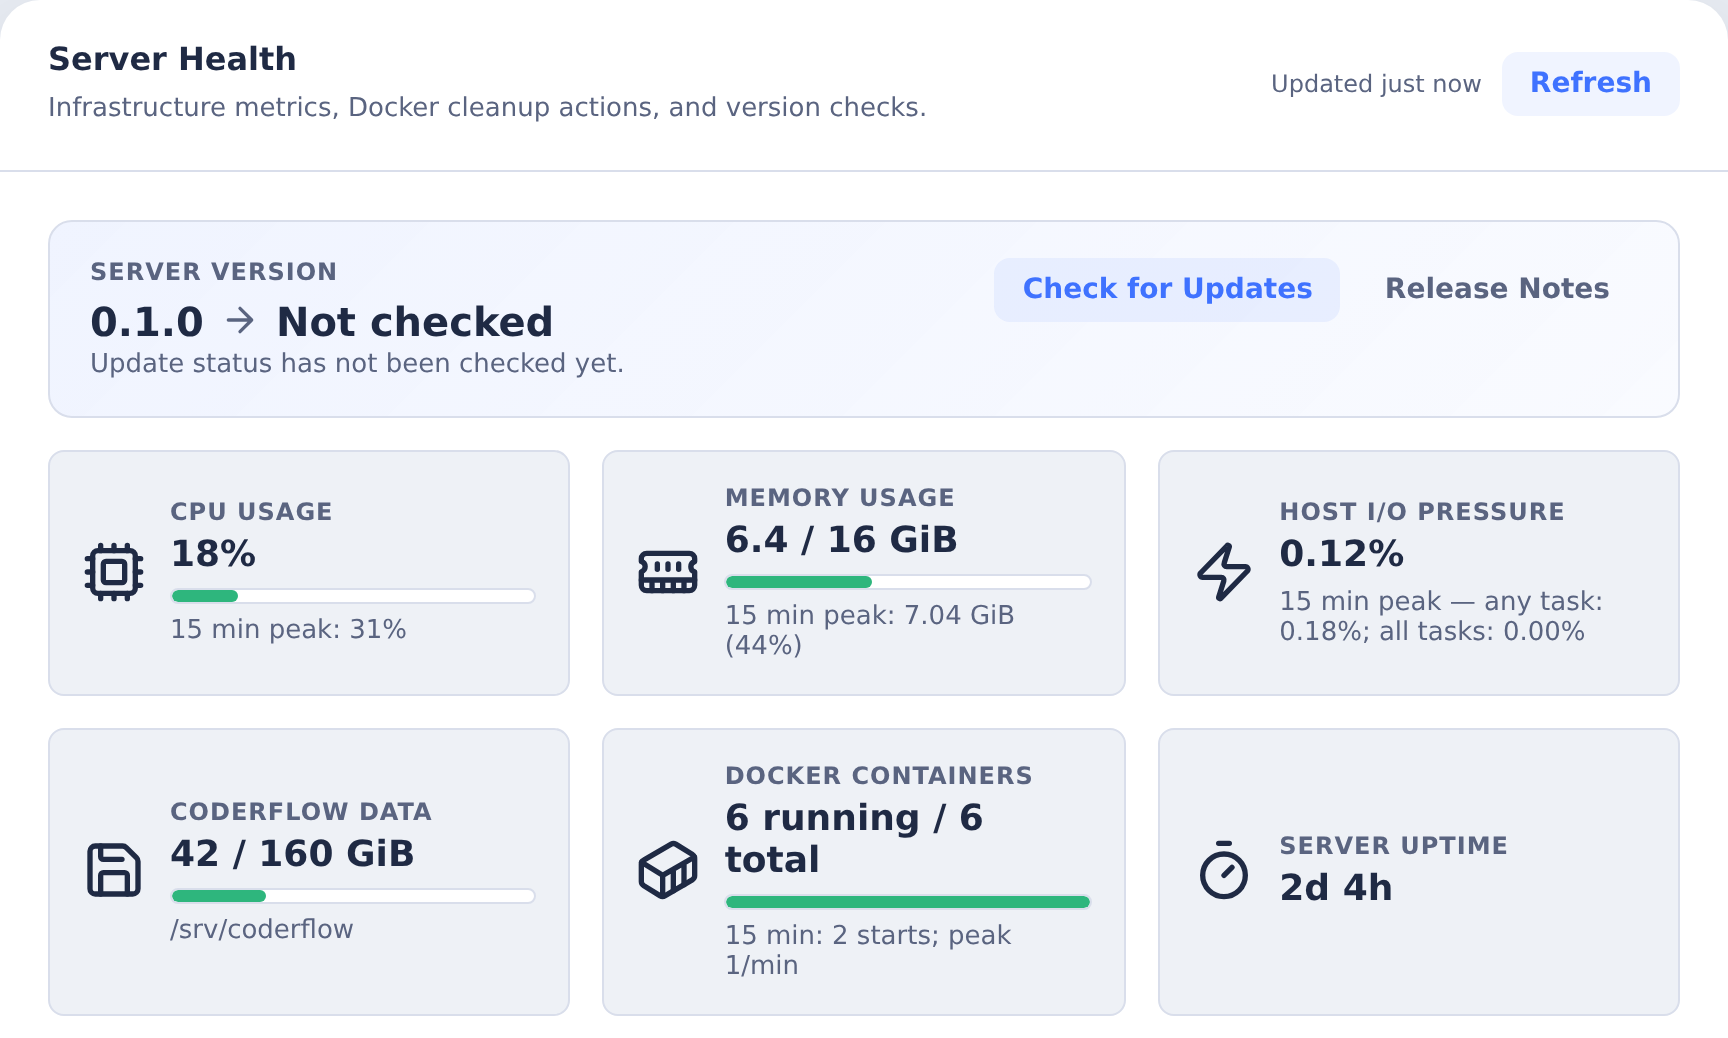The width and height of the screenshot is (1728, 1038).
Task: Click the '0.12%' I/O pressure value
Action: (x=1342, y=554)
